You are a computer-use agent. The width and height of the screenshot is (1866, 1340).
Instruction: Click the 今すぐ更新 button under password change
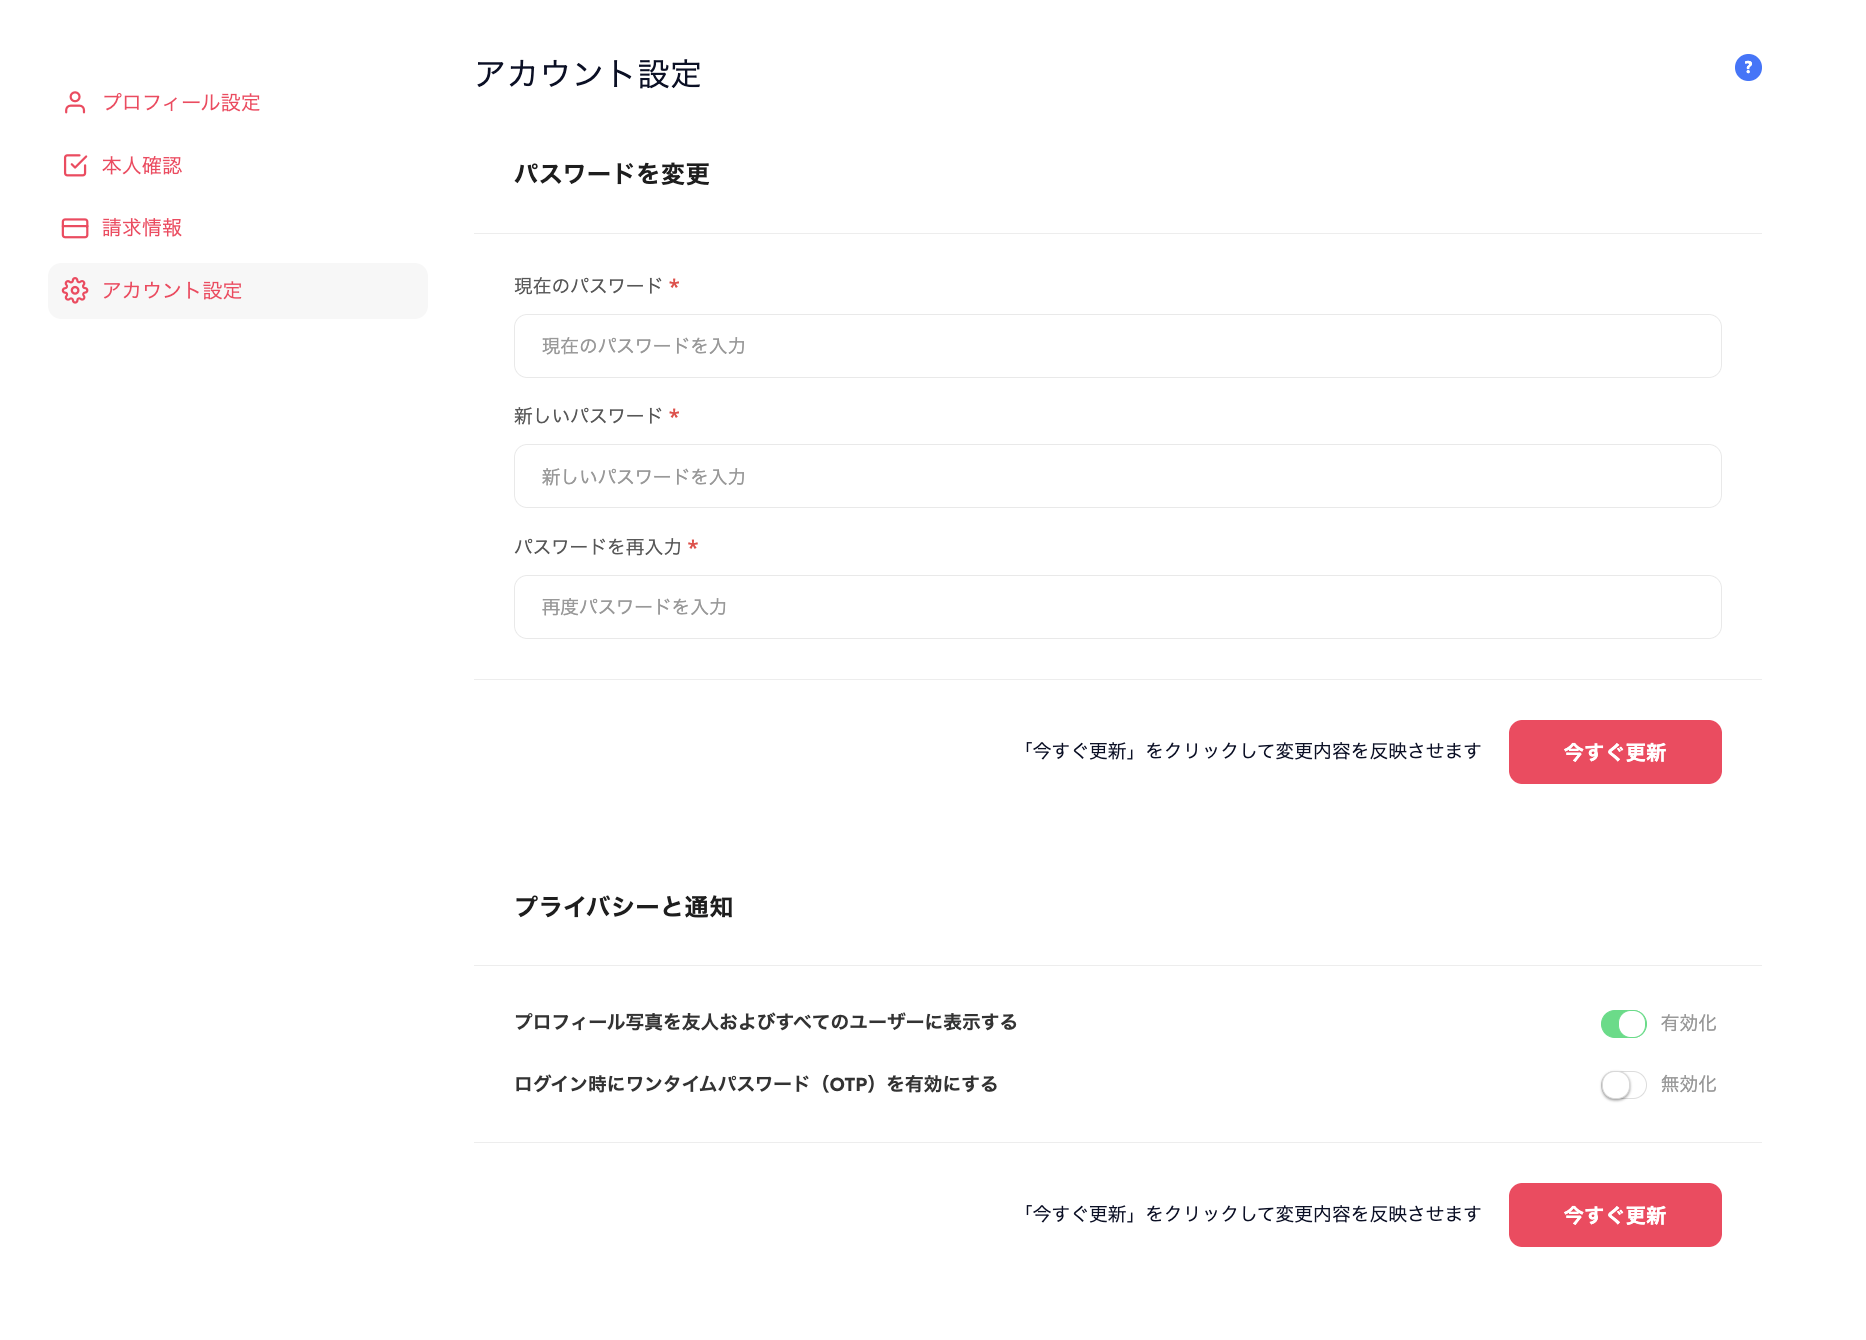[x=1614, y=752]
